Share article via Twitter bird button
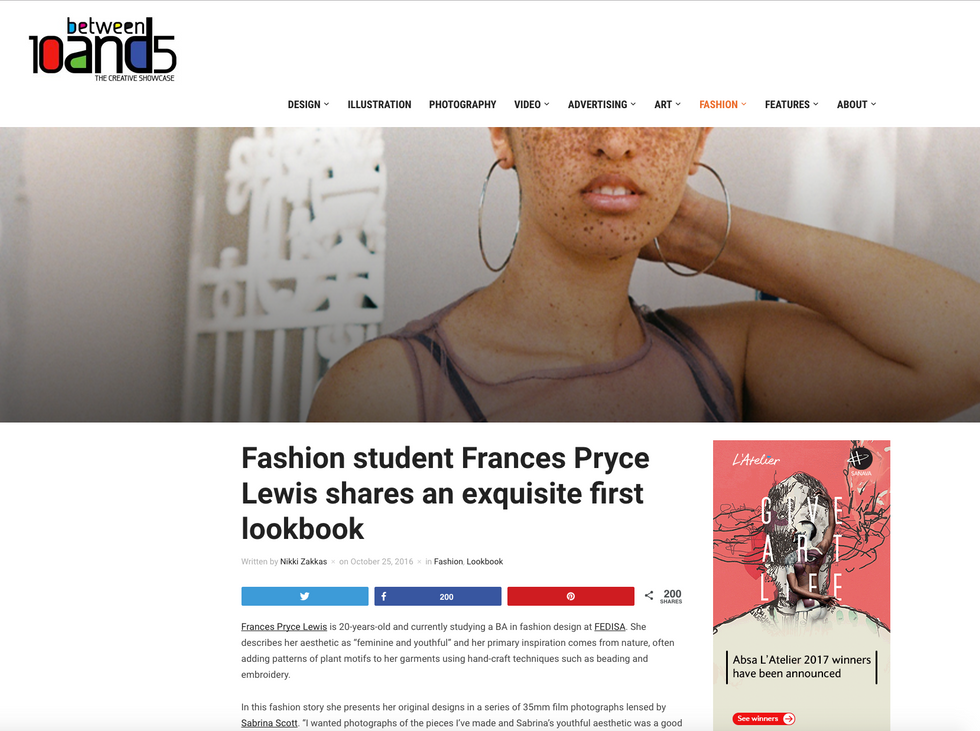 (304, 596)
